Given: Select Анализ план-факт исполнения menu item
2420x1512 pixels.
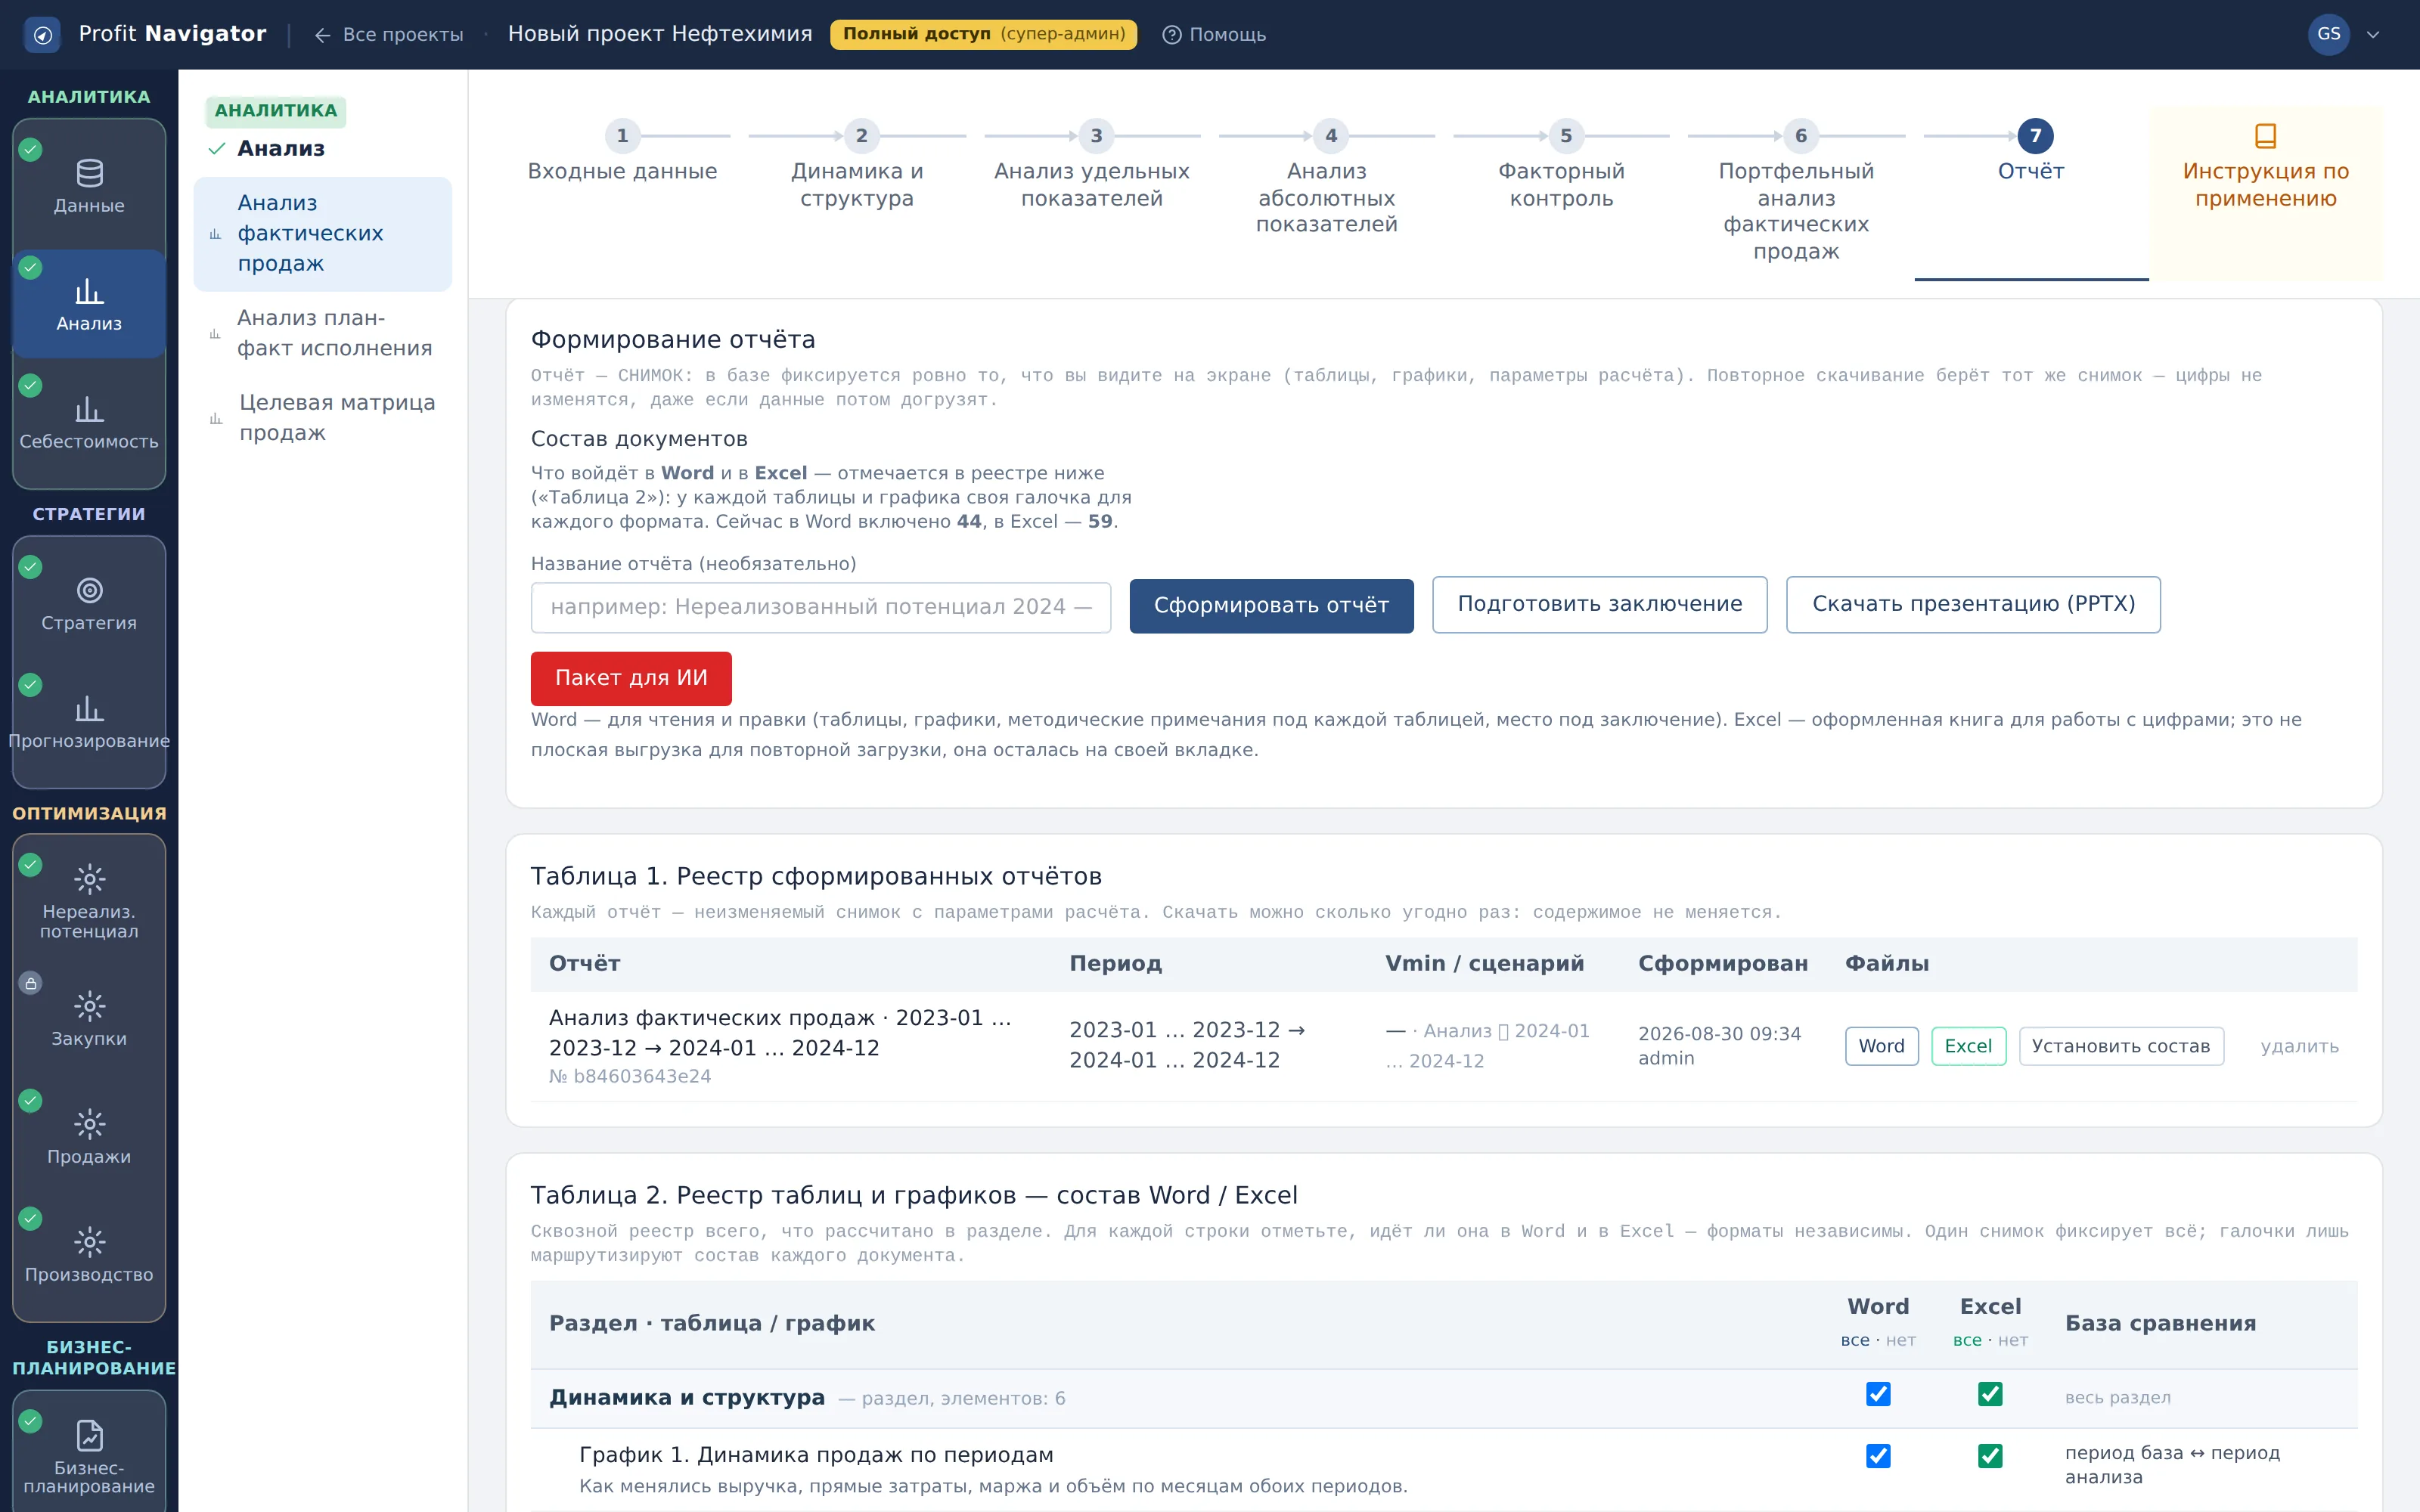Looking at the screenshot, I should [323, 334].
